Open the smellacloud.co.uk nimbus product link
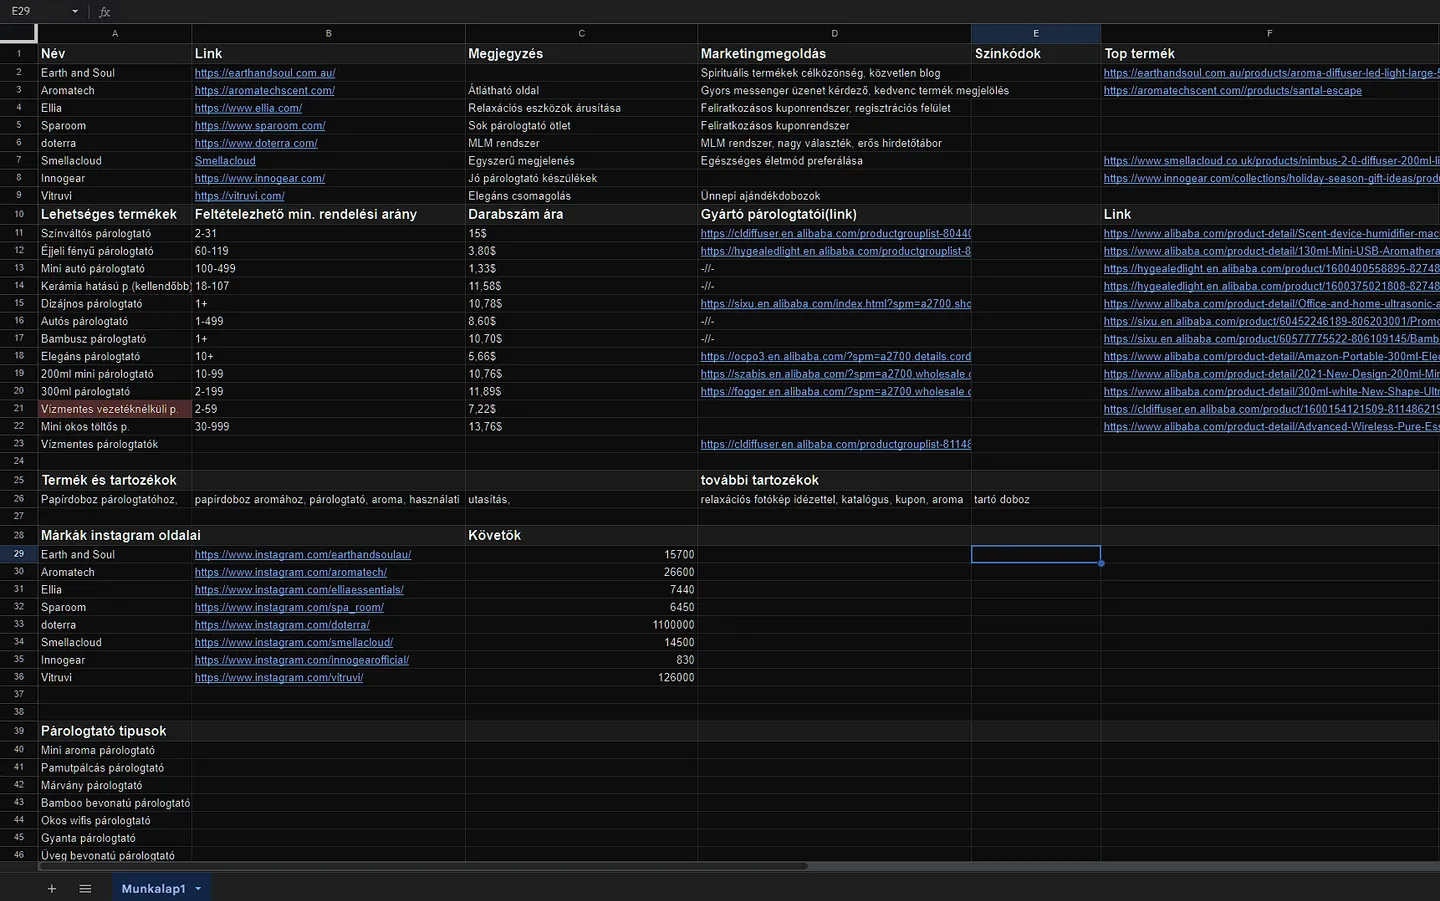Screen dimensions: 1440x901 coord(1271,161)
